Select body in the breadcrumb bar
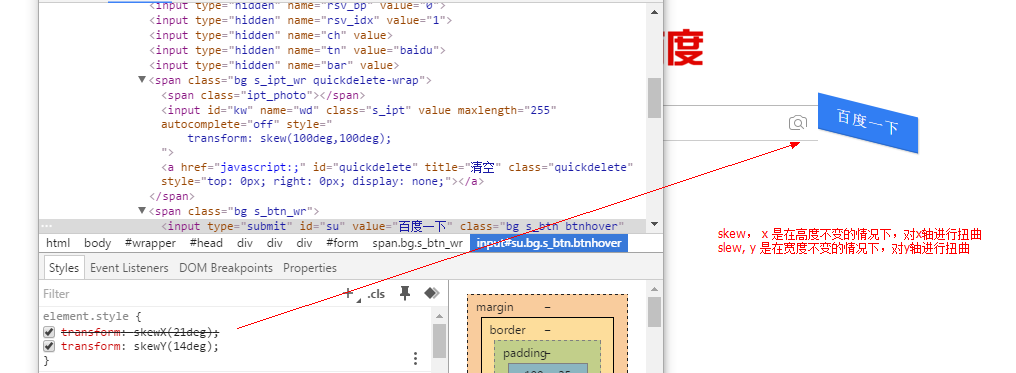The height and width of the screenshot is (373, 1016). point(97,243)
